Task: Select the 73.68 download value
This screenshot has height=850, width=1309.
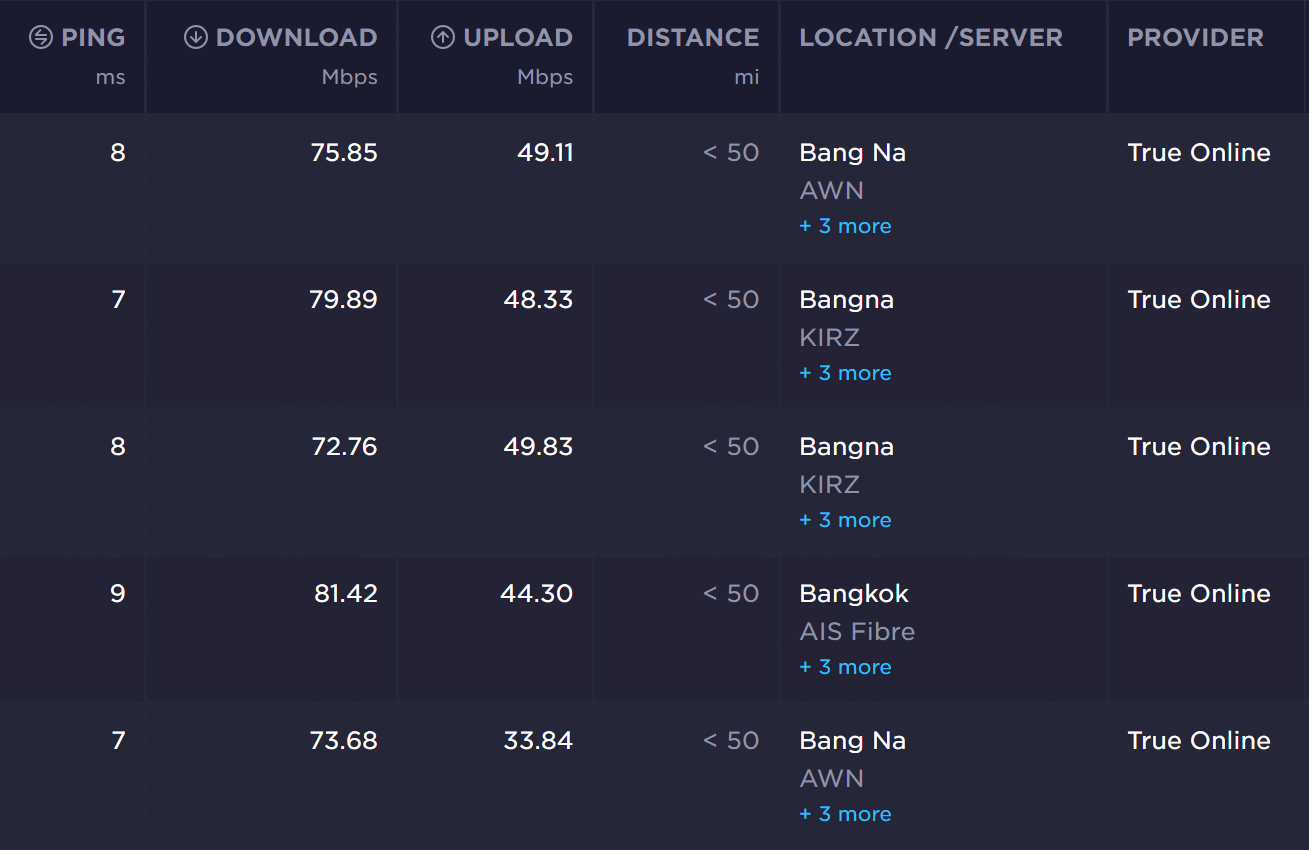Action: [344, 741]
